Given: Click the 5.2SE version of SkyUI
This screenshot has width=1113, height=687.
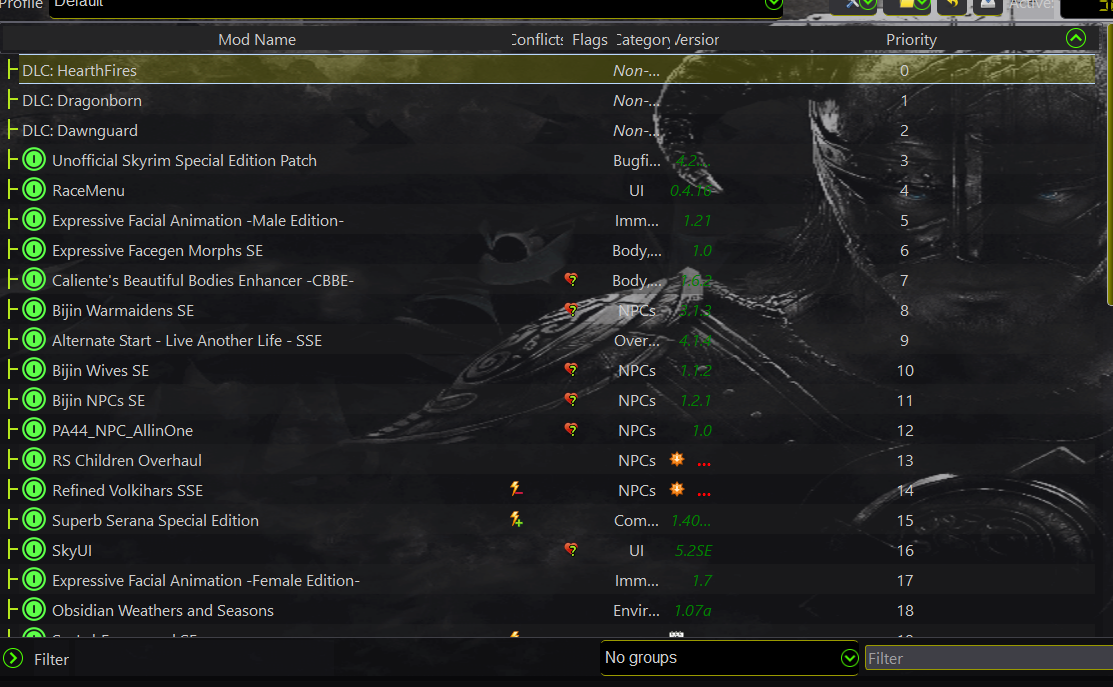Looking at the screenshot, I should click(x=693, y=550).
